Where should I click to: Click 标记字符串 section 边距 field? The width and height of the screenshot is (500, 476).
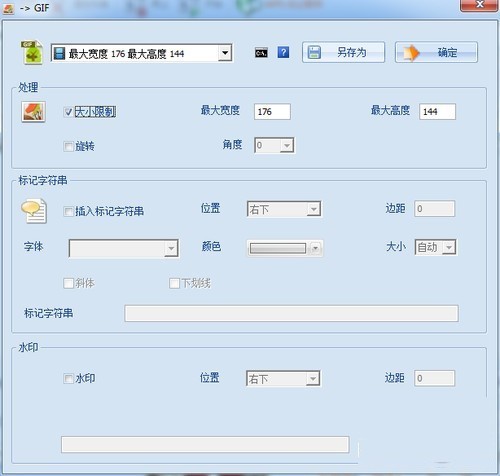click(x=434, y=209)
